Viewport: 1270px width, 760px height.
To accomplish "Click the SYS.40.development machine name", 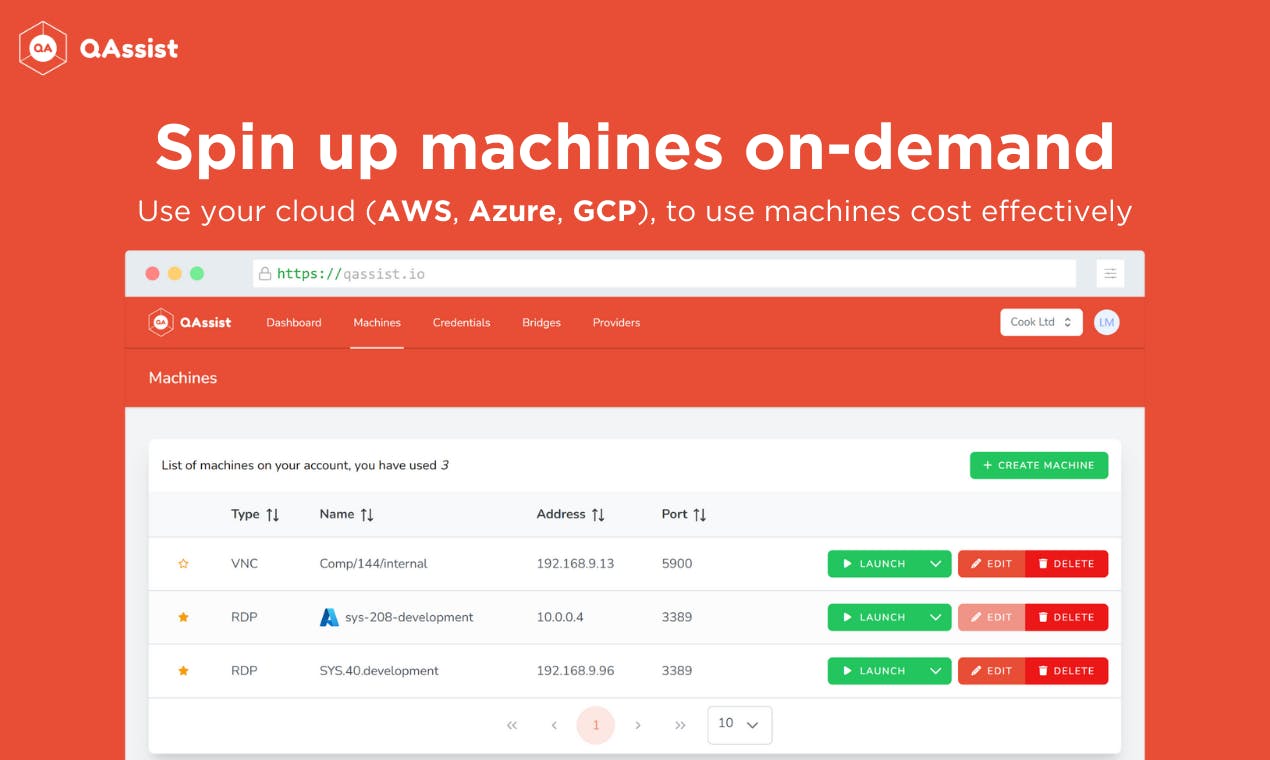I will click(x=379, y=671).
